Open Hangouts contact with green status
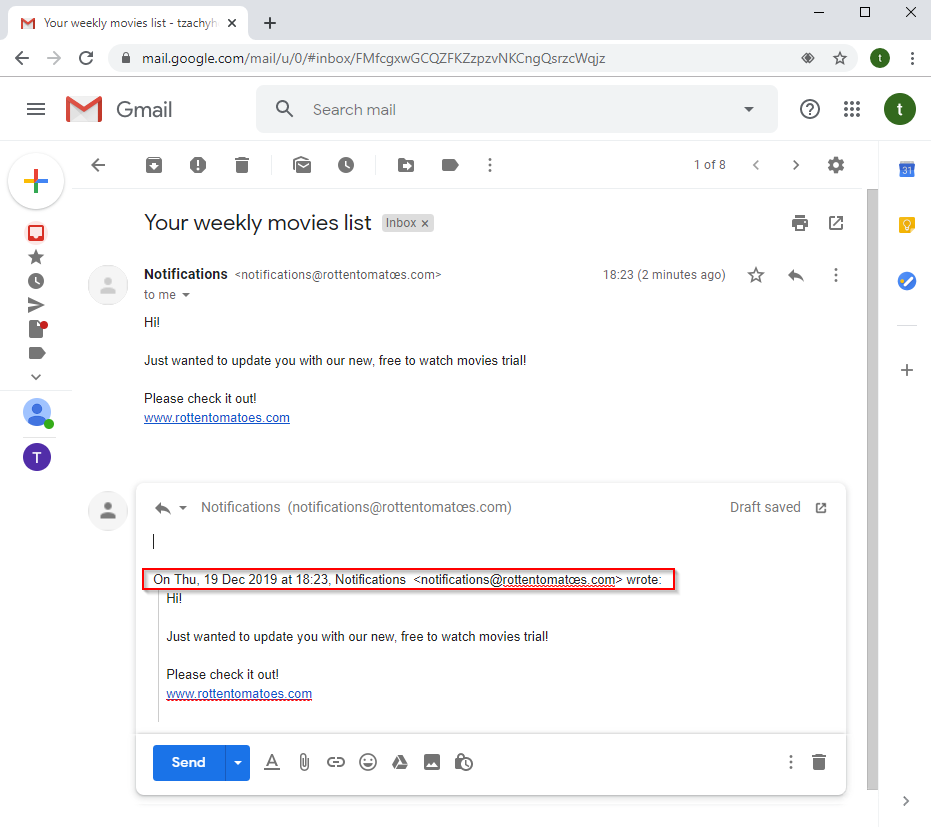The image size is (931, 827). tap(37, 413)
